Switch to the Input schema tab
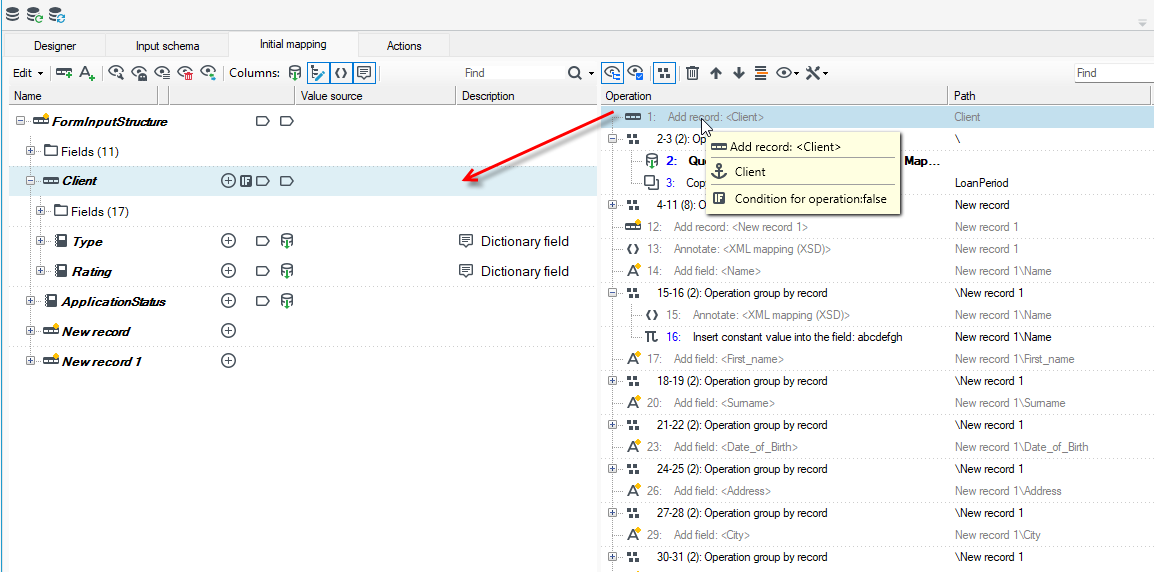This screenshot has height=572, width=1154. (x=167, y=46)
